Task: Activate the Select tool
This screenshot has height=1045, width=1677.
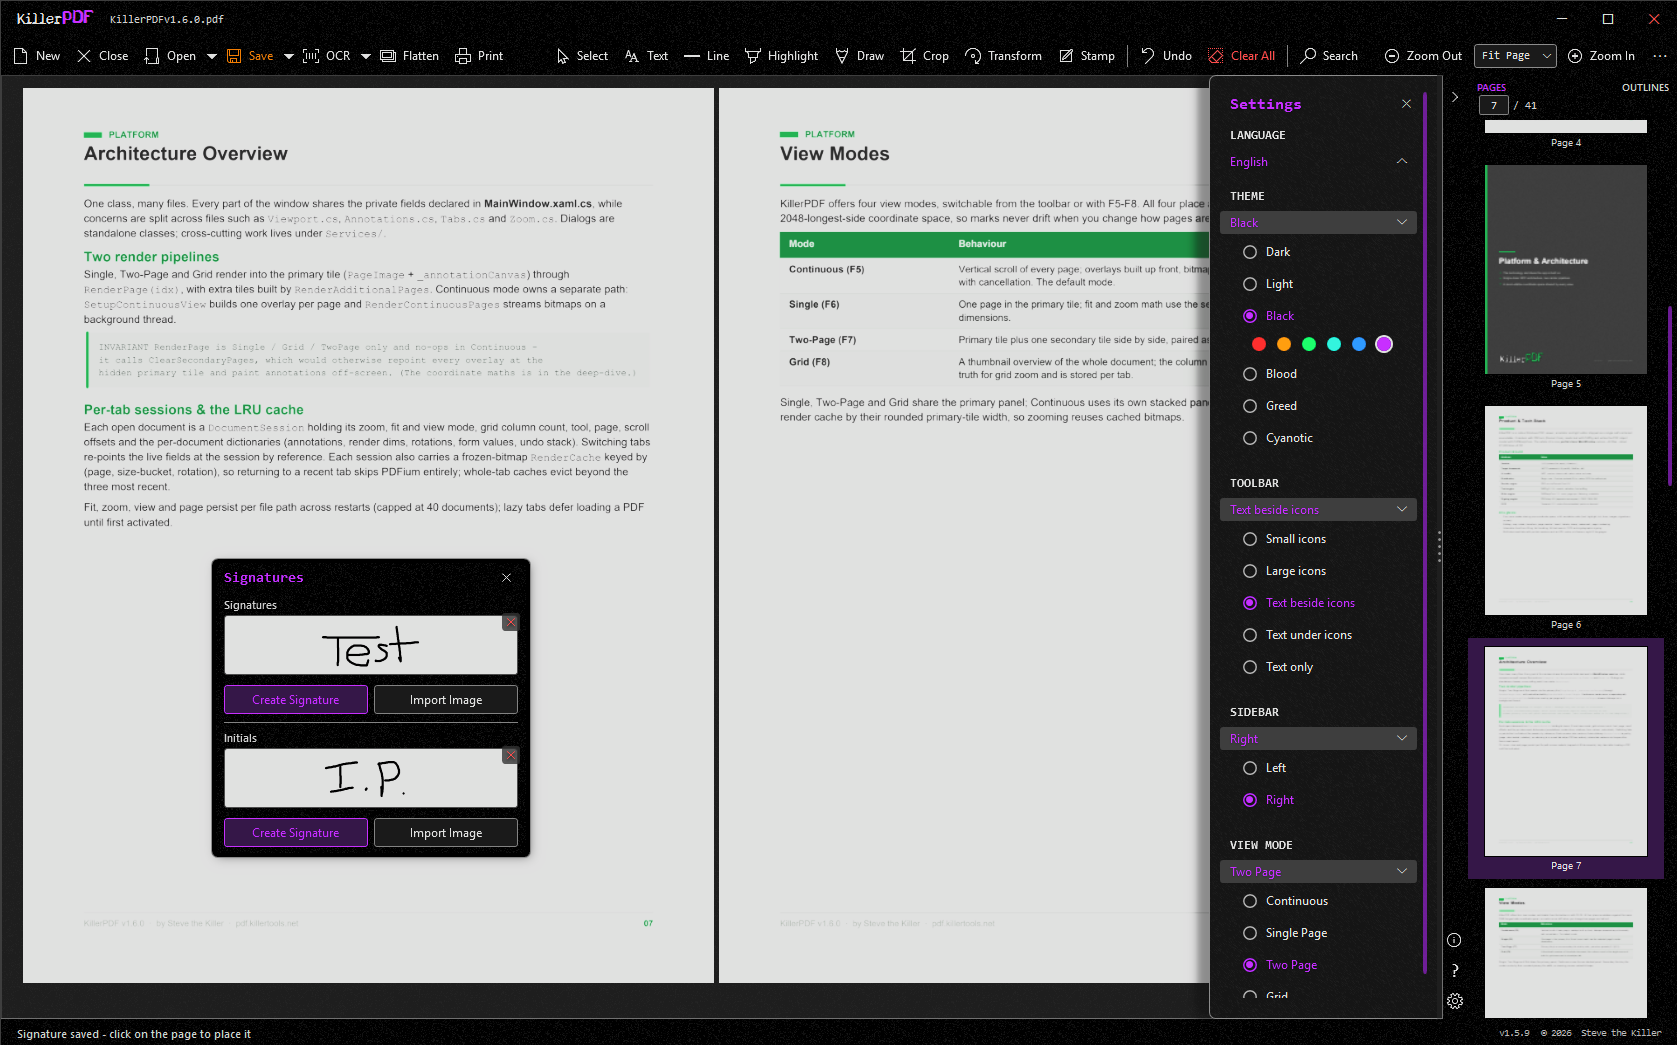Action: (582, 56)
